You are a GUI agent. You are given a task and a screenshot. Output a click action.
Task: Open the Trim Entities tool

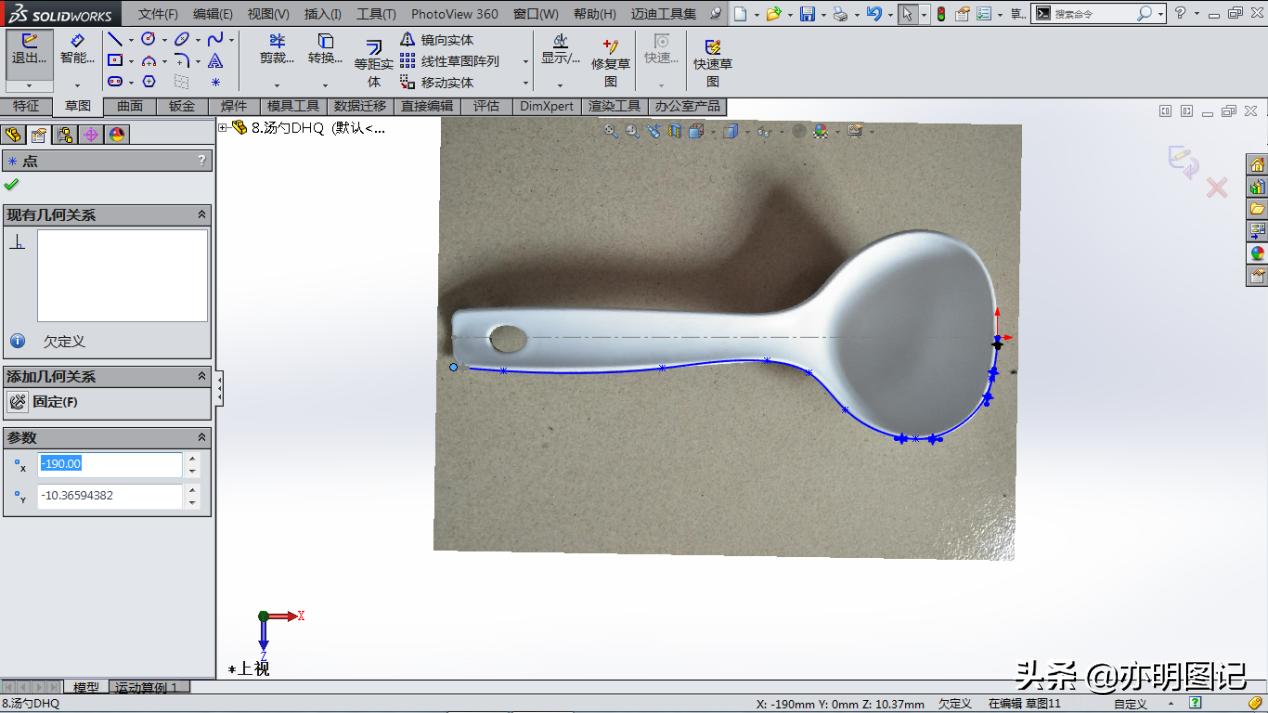coord(277,50)
